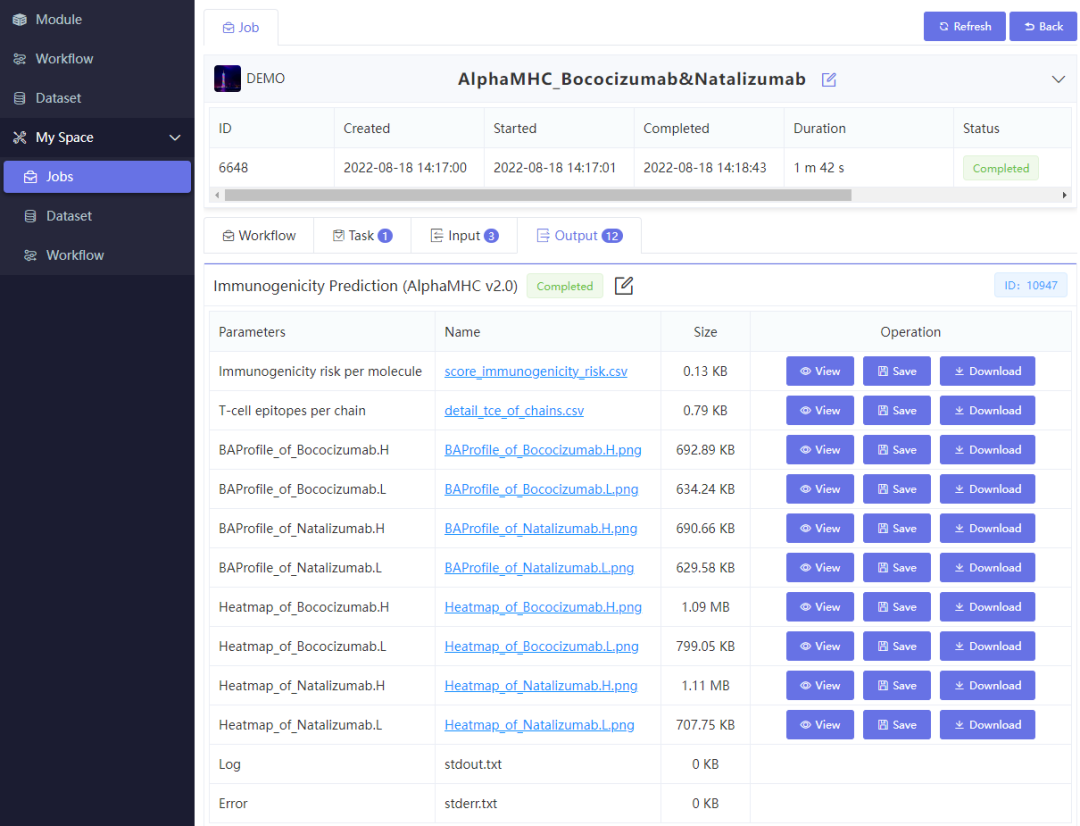Open the BAProfile_of_Bococizumab.H.png link

542,450
